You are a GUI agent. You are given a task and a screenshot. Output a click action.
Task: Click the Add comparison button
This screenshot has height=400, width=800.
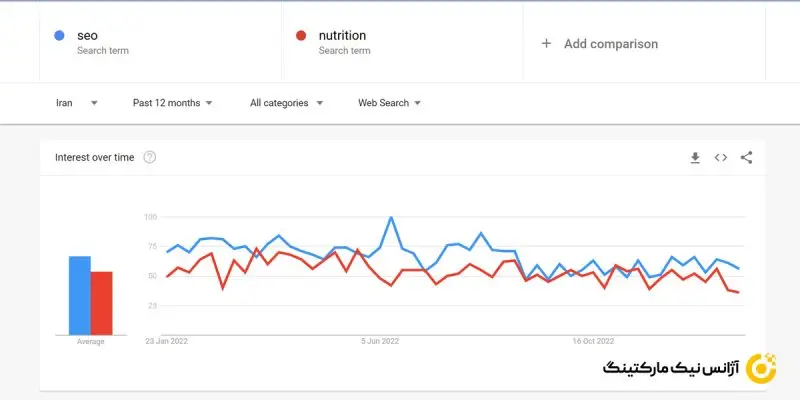[x=610, y=44]
